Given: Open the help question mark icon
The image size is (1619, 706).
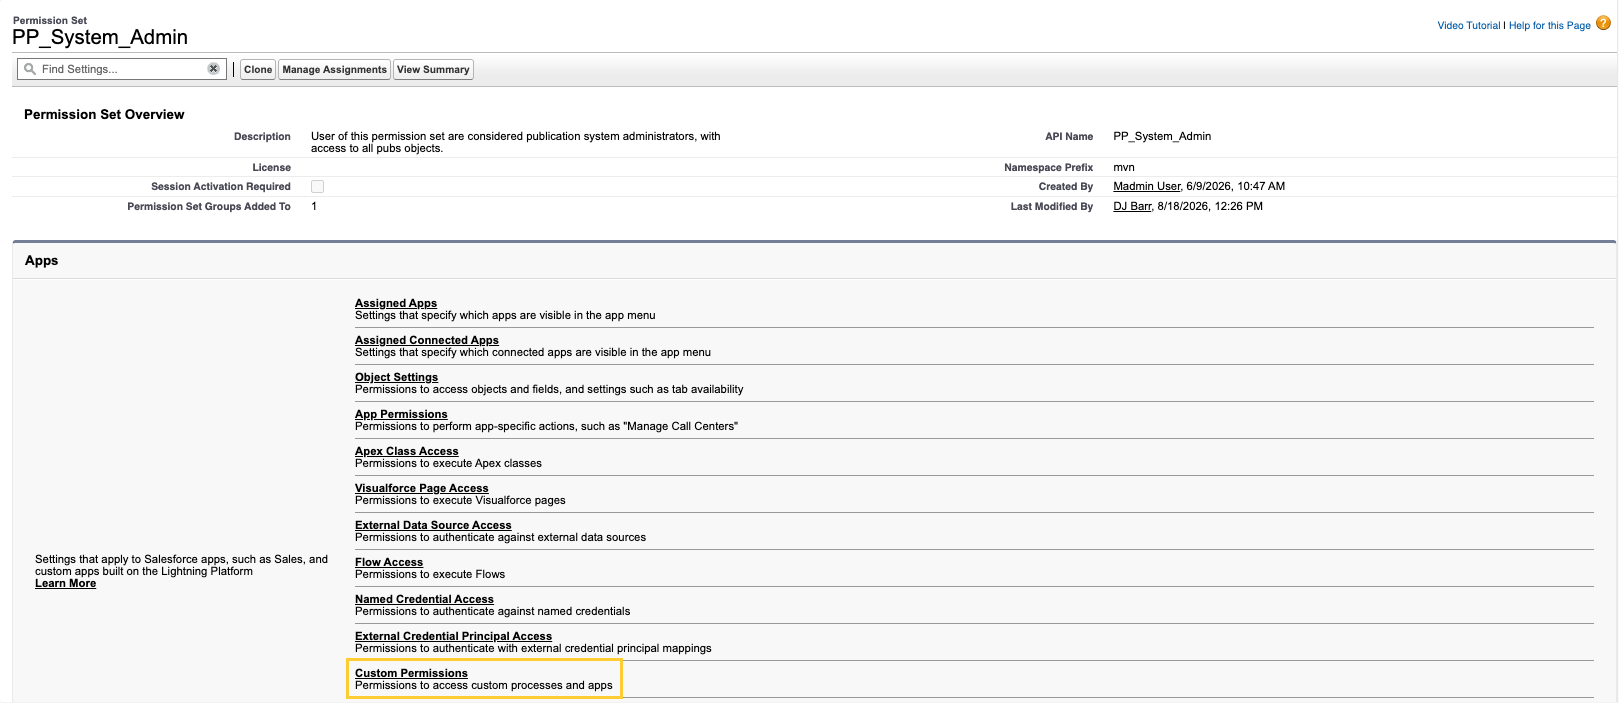Looking at the screenshot, I should [1603, 24].
